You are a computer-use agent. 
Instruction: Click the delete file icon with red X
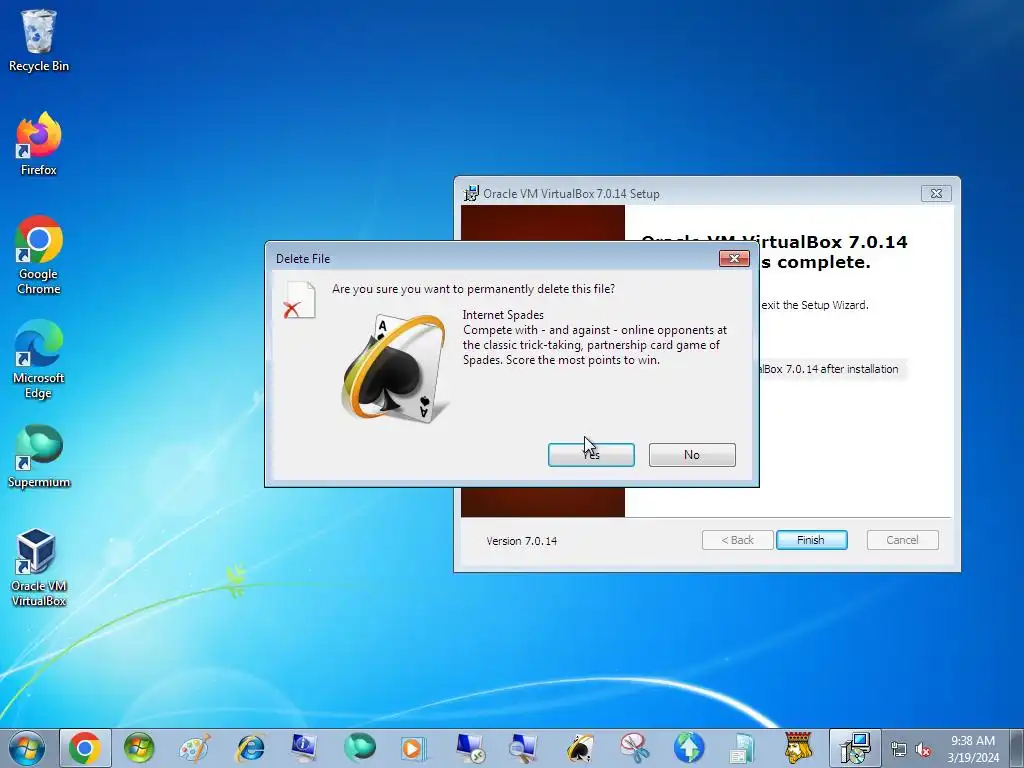300,300
